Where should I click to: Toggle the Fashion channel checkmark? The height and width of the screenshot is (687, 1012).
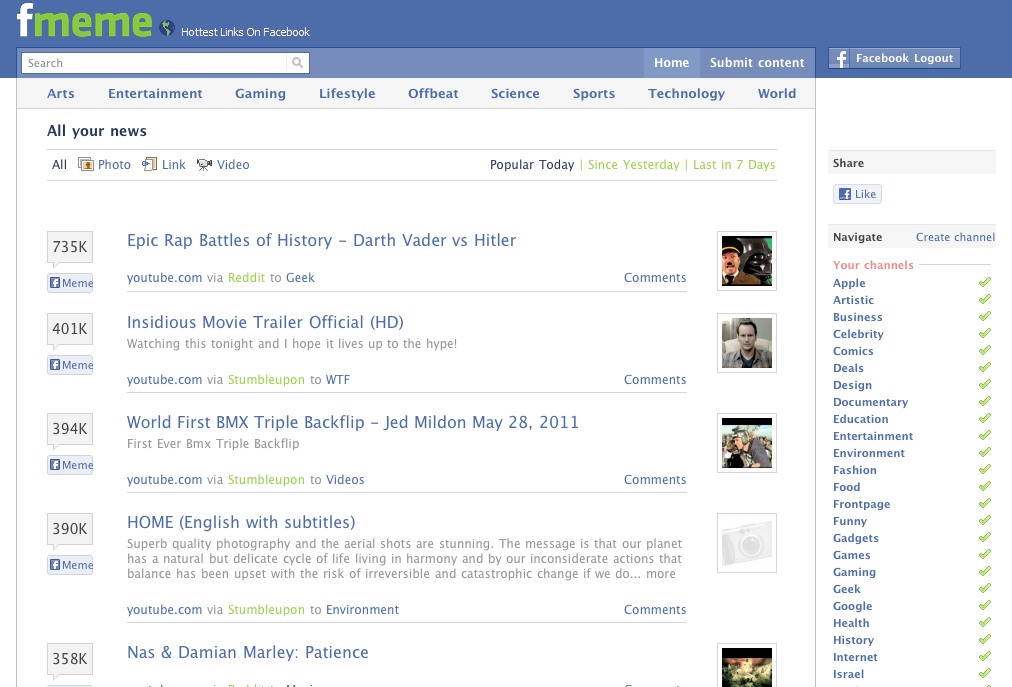click(985, 469)
